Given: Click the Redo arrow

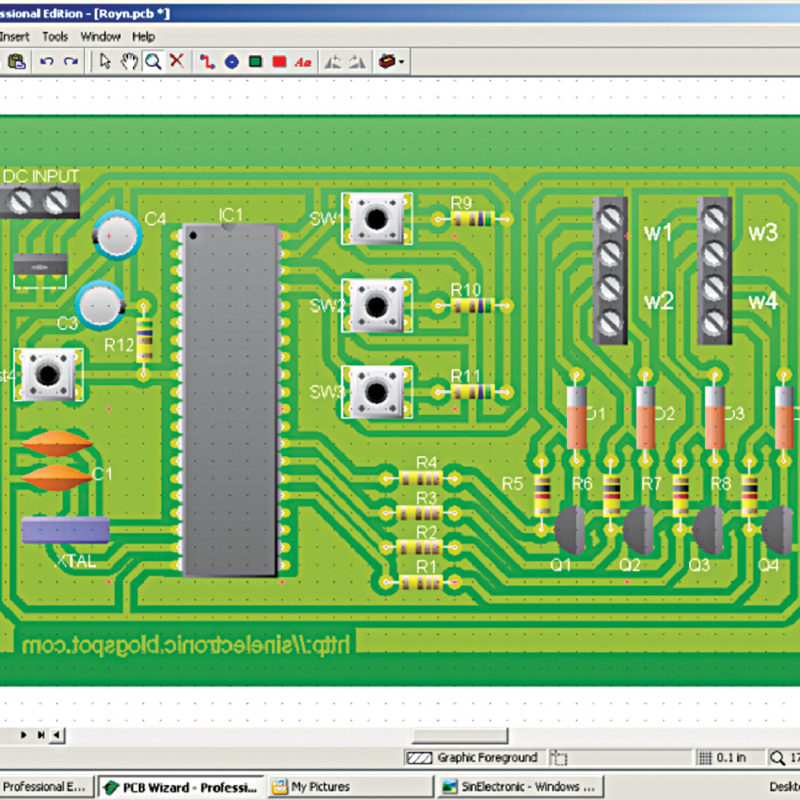Looking at the screenshot, I should [x=69, y=61].
